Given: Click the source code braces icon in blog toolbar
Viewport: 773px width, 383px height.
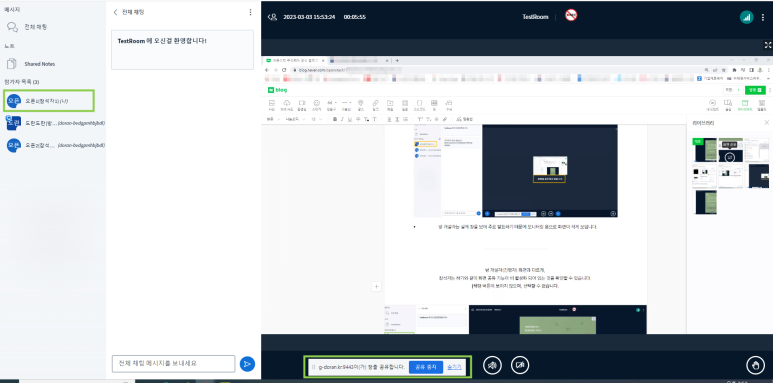Looking at the screenshot, I should tap(420, 104).
